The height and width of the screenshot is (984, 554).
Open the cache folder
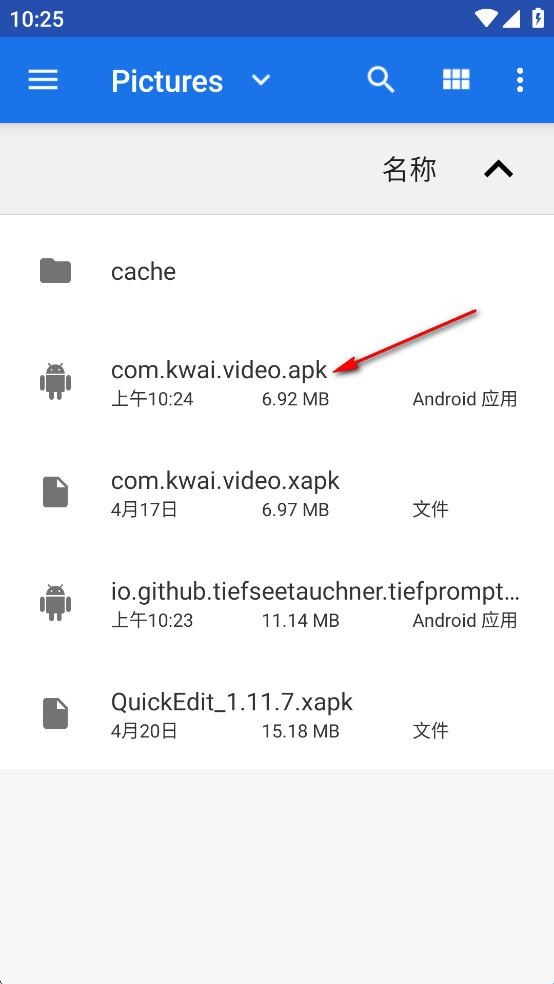click(277, 271)
